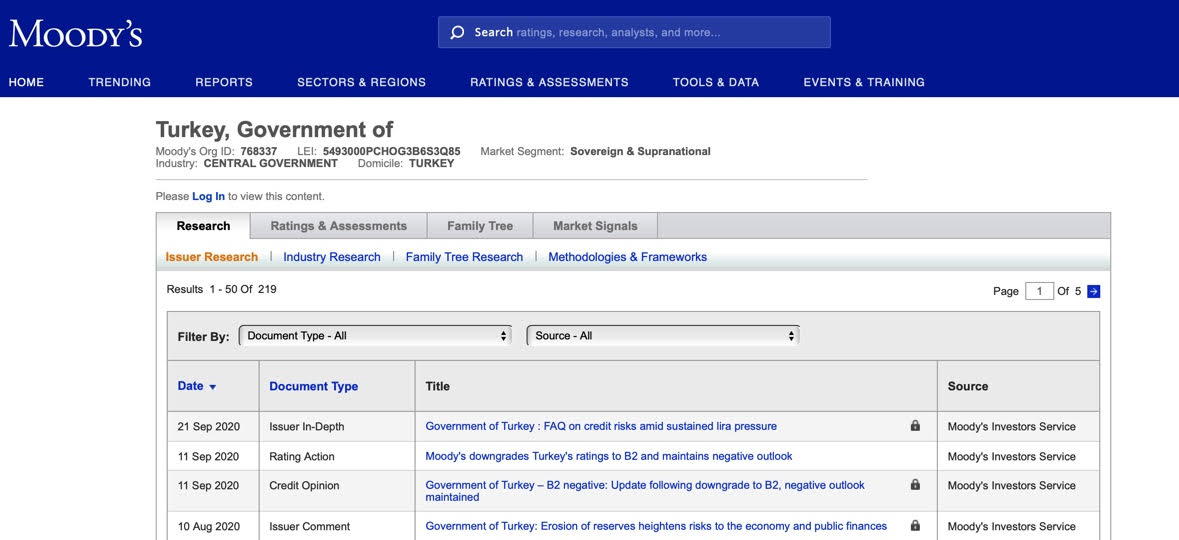1179x540 pixels.
Task: Click the Moody's logo
Action: 76,34
